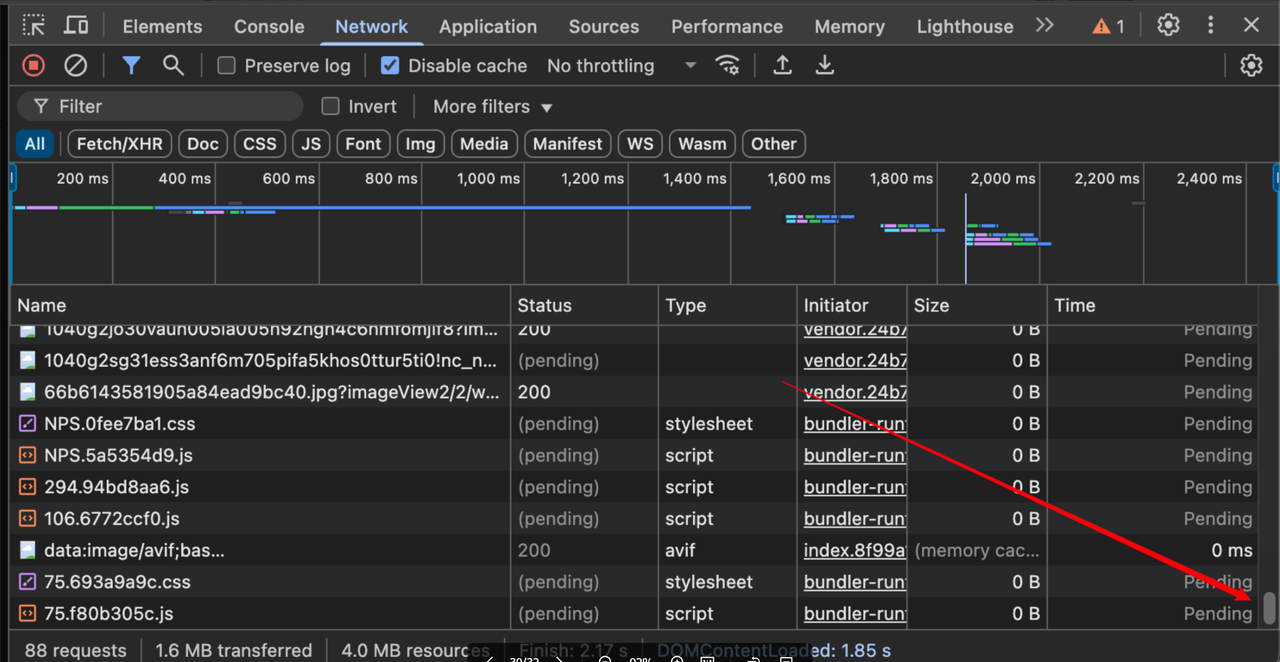The width and height of the screenshot is (1280, 662).
Task: Stop recording network log
Action: point(32,65)
